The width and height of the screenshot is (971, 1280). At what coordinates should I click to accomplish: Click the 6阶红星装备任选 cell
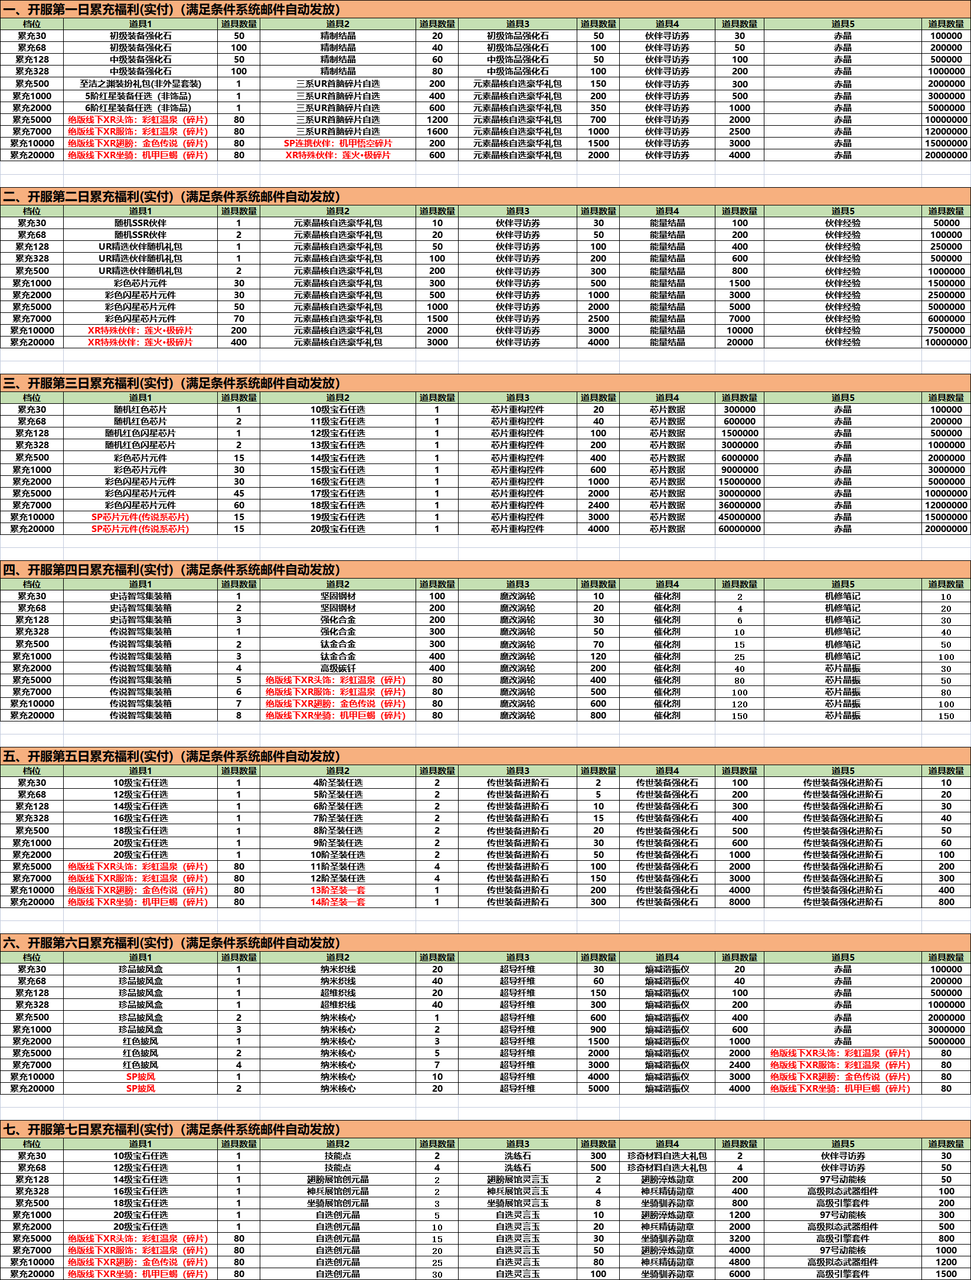(140, 108)
